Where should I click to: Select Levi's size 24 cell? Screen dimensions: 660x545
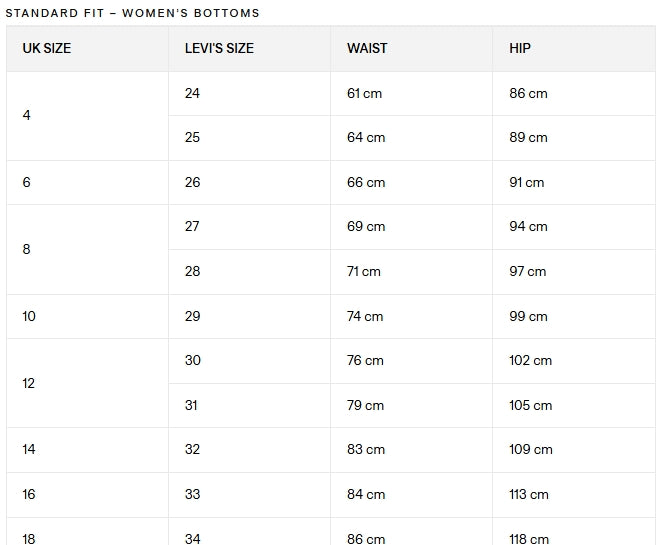(x=250, y=93)
